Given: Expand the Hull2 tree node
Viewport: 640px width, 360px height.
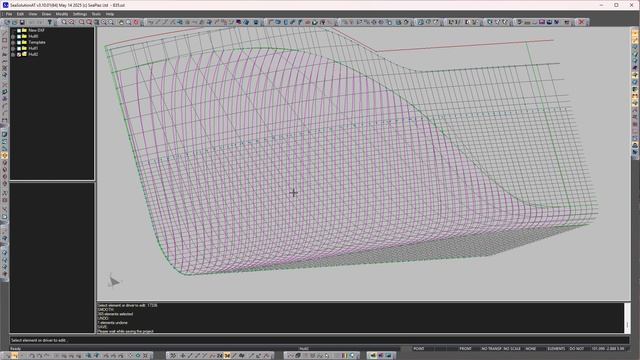Looking at the screenshot, I should [x=13, y=54].
